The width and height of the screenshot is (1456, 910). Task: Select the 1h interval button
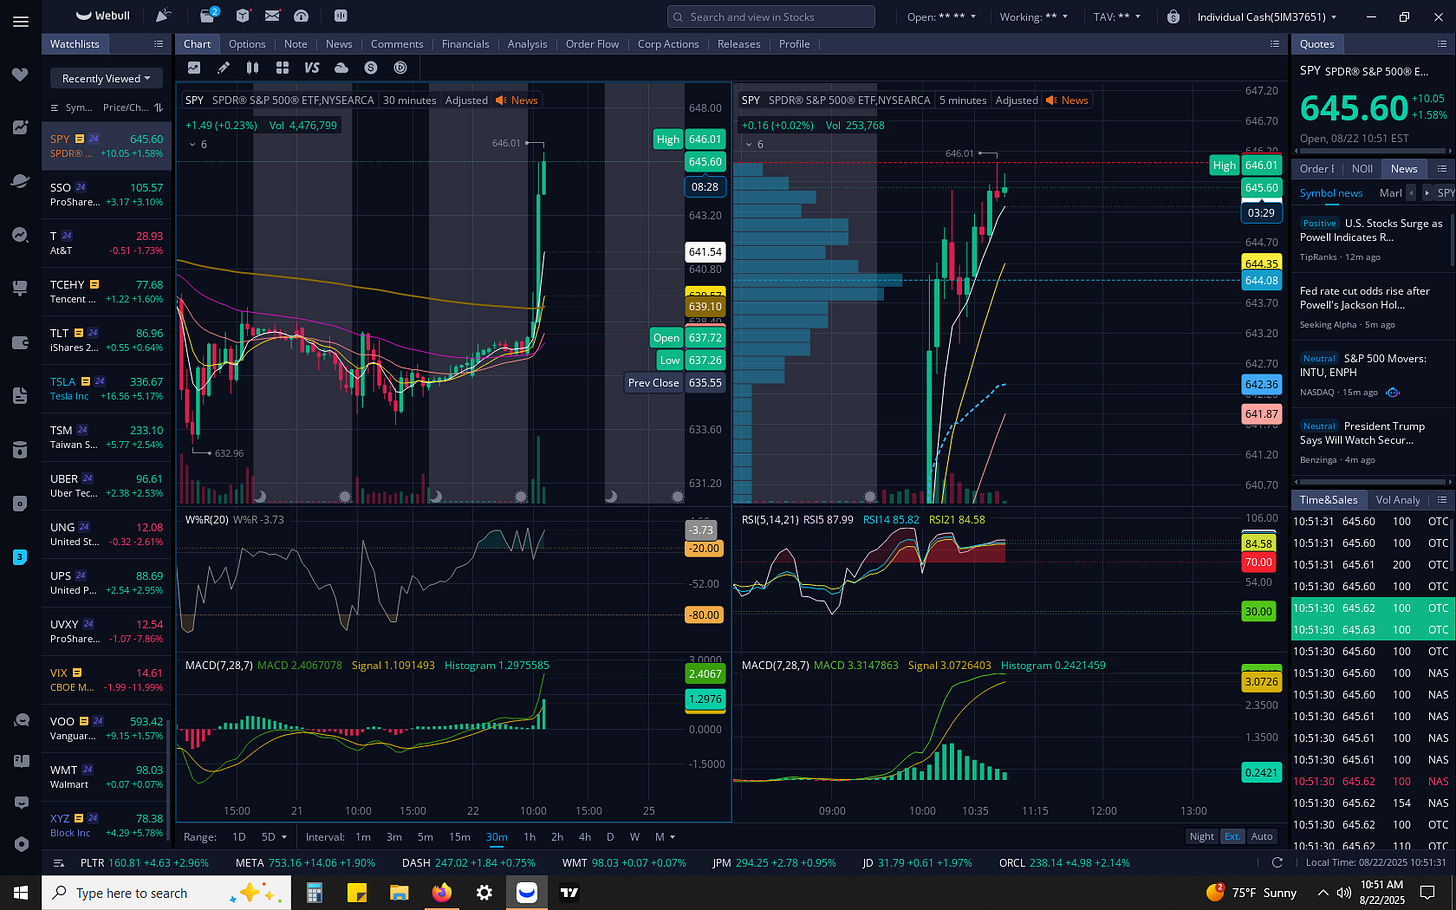click(529, 837)
